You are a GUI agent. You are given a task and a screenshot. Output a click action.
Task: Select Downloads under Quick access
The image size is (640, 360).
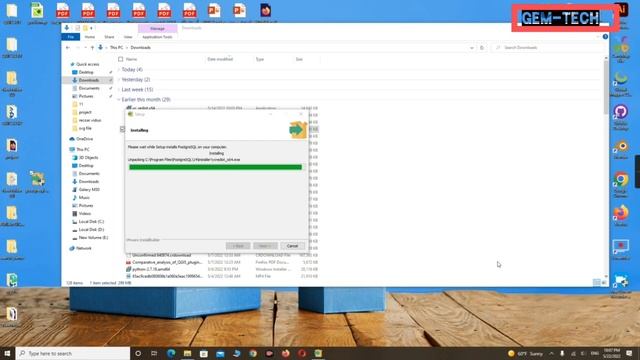(89, 80)
